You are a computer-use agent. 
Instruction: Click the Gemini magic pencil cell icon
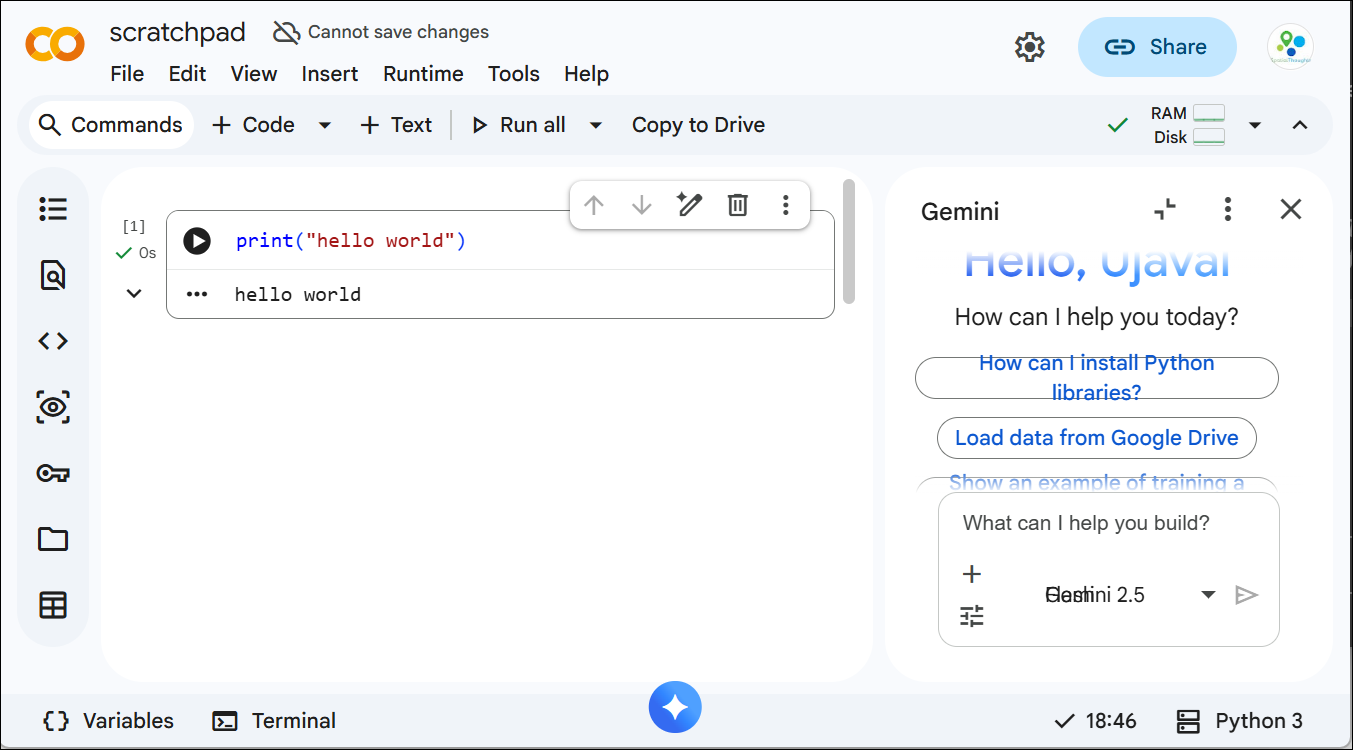(x=689, y=205)
